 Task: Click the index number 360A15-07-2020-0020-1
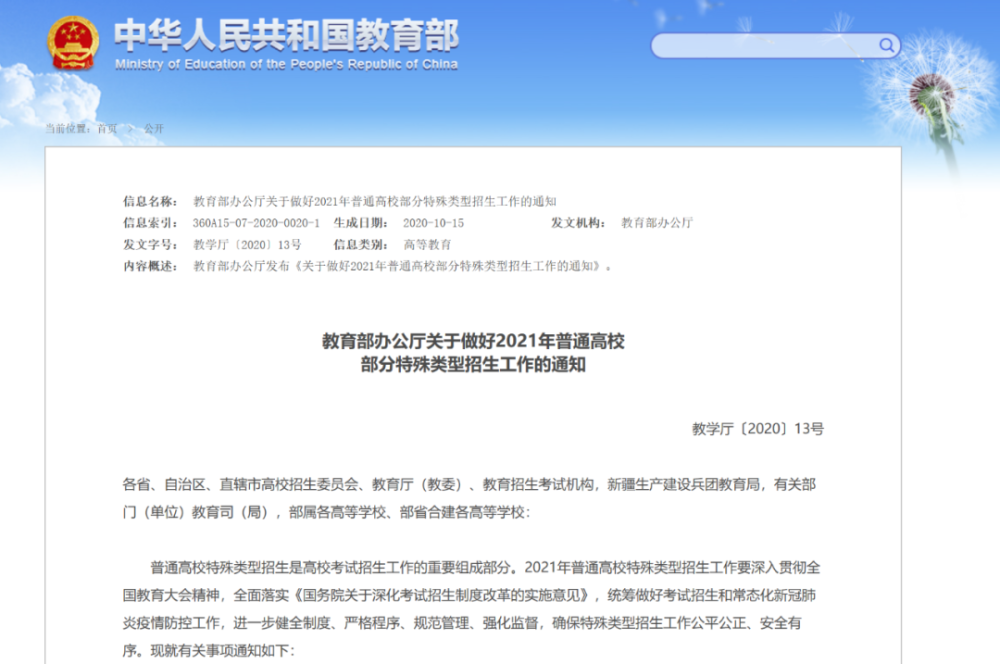click(256, 223)
